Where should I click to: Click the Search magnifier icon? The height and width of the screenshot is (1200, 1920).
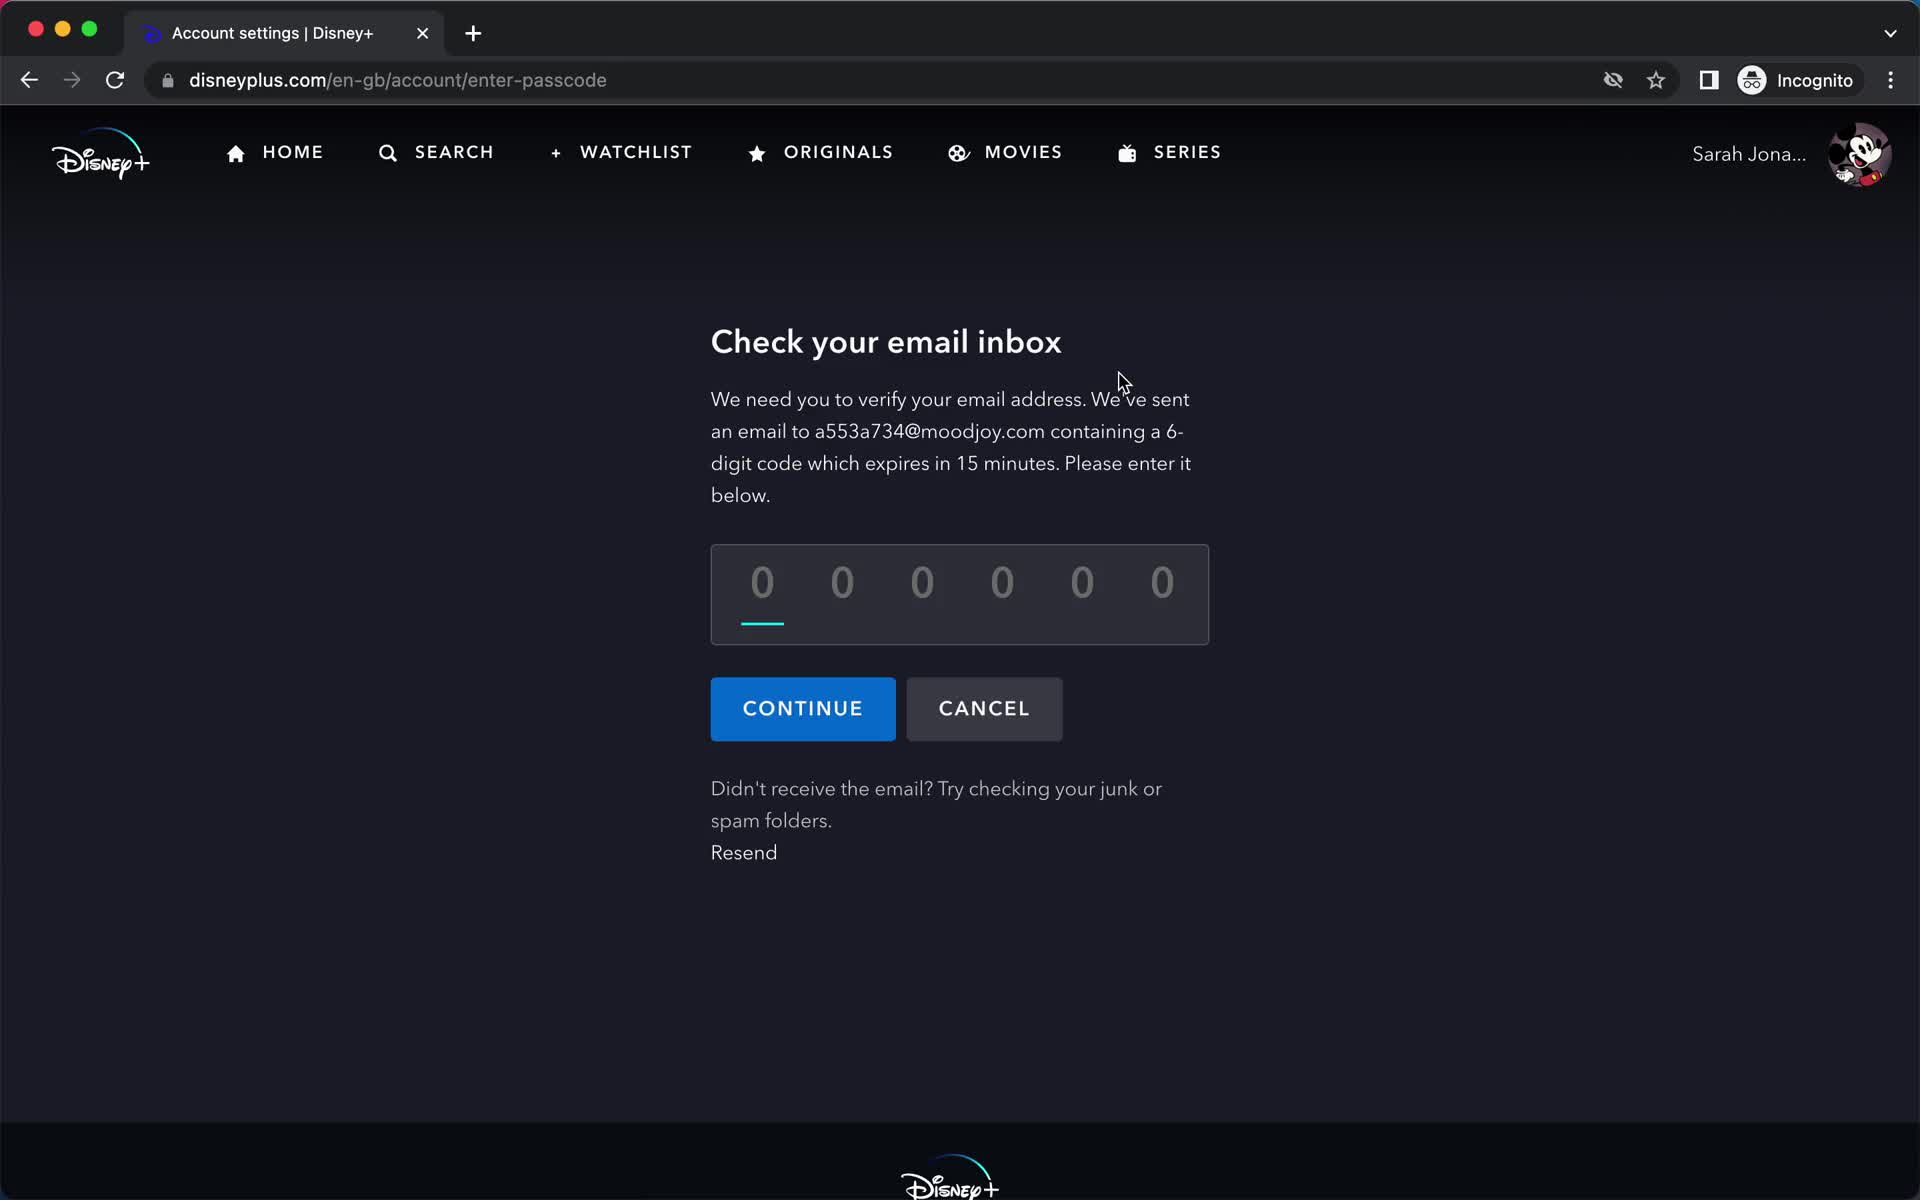pos(388,153)
